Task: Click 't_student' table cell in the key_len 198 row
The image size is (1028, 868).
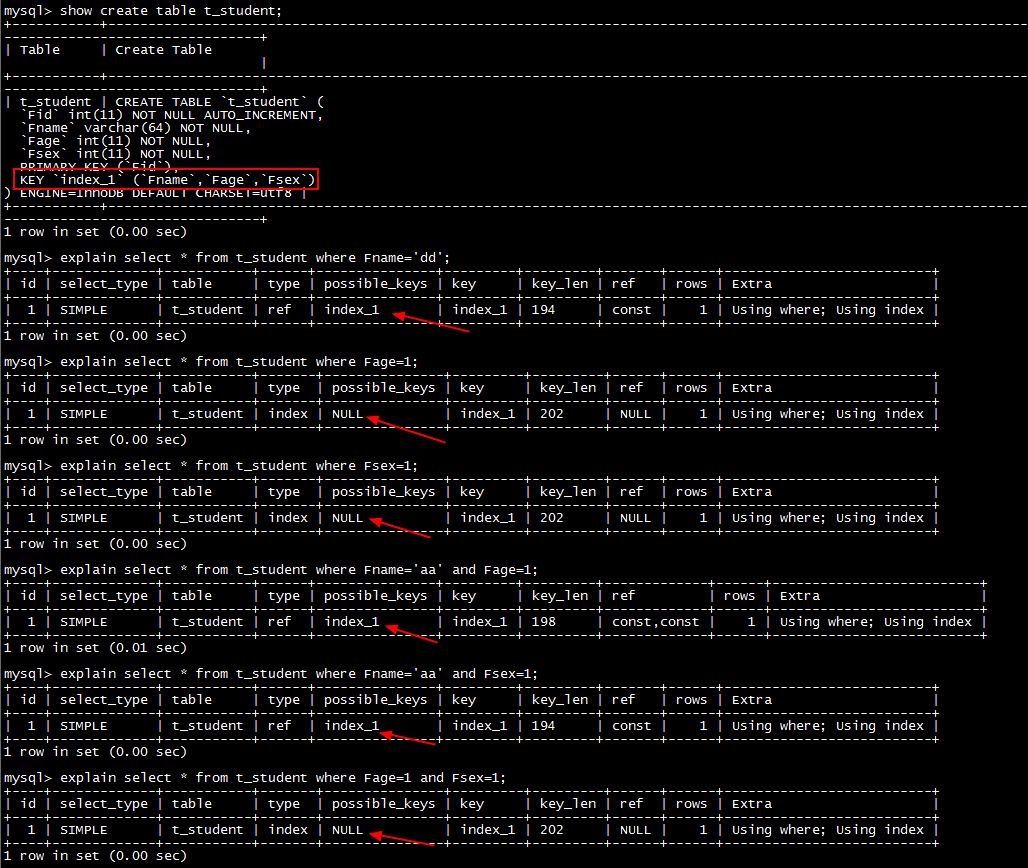Action: (x=207, y=621)
